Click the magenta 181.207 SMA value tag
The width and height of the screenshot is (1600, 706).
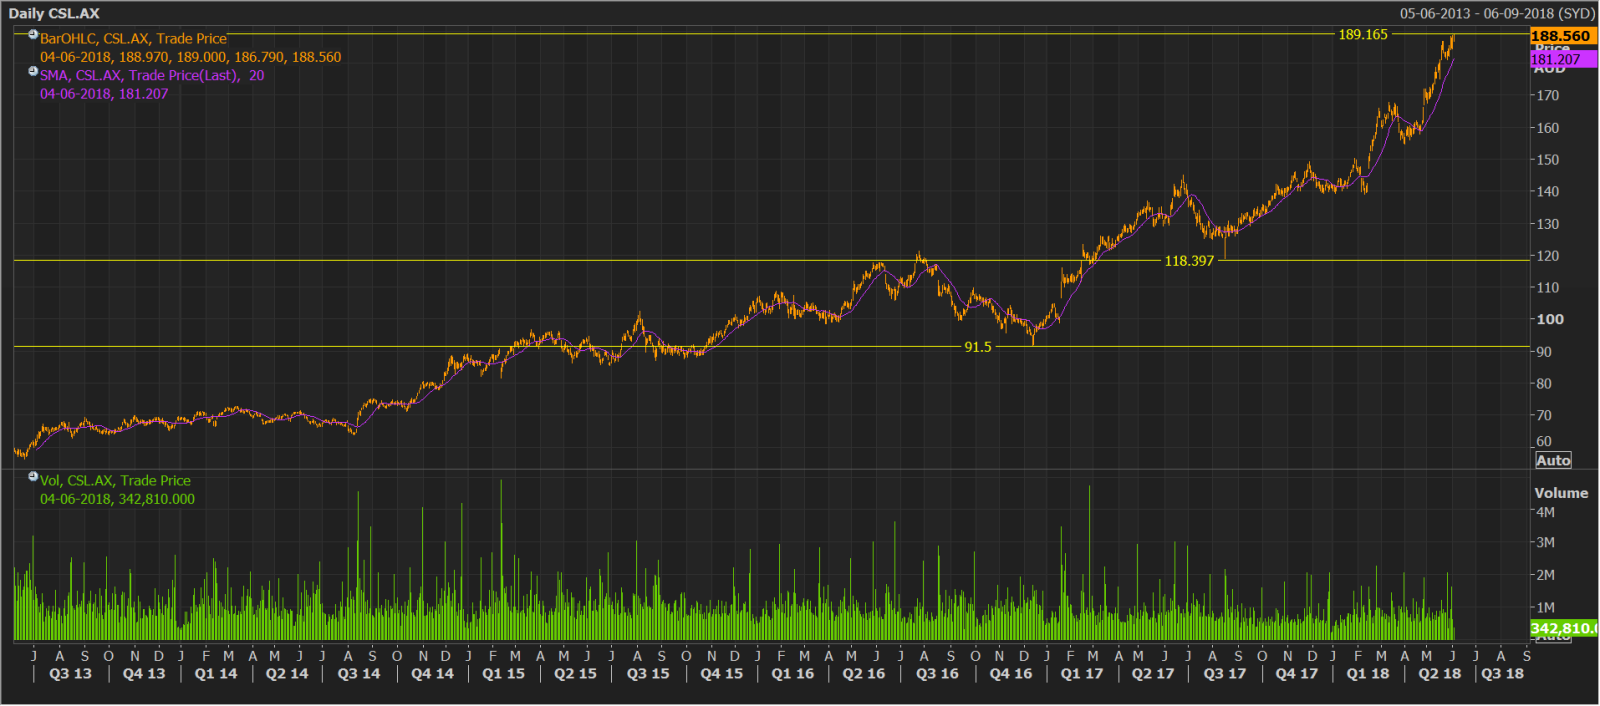tap(1563, 60)
